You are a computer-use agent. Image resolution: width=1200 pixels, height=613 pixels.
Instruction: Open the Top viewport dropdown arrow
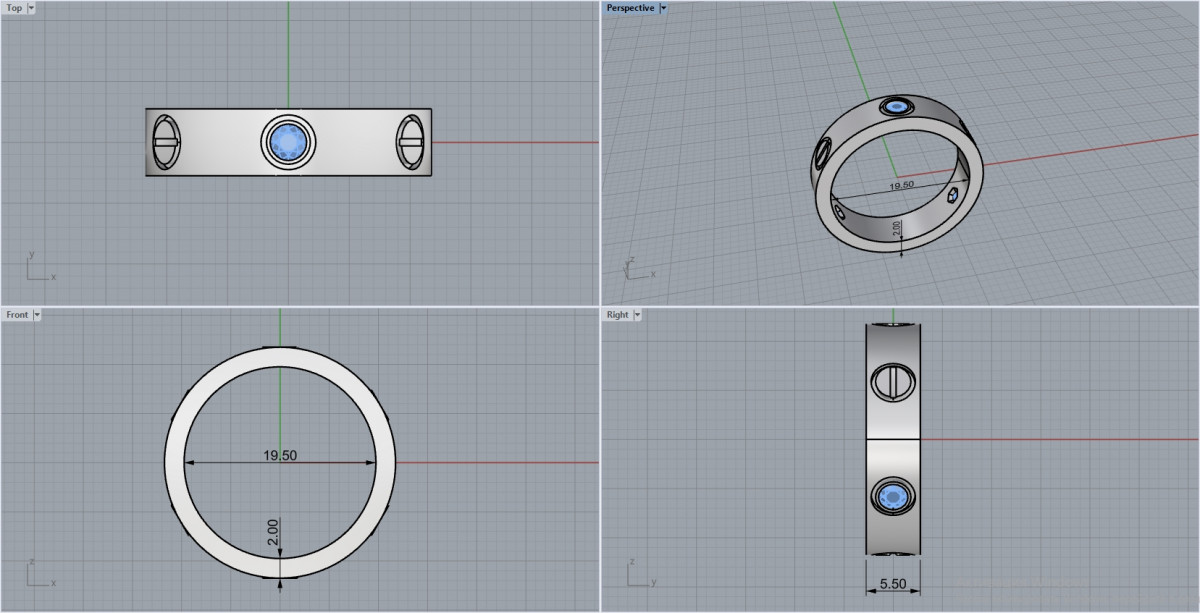click(31, 8)
